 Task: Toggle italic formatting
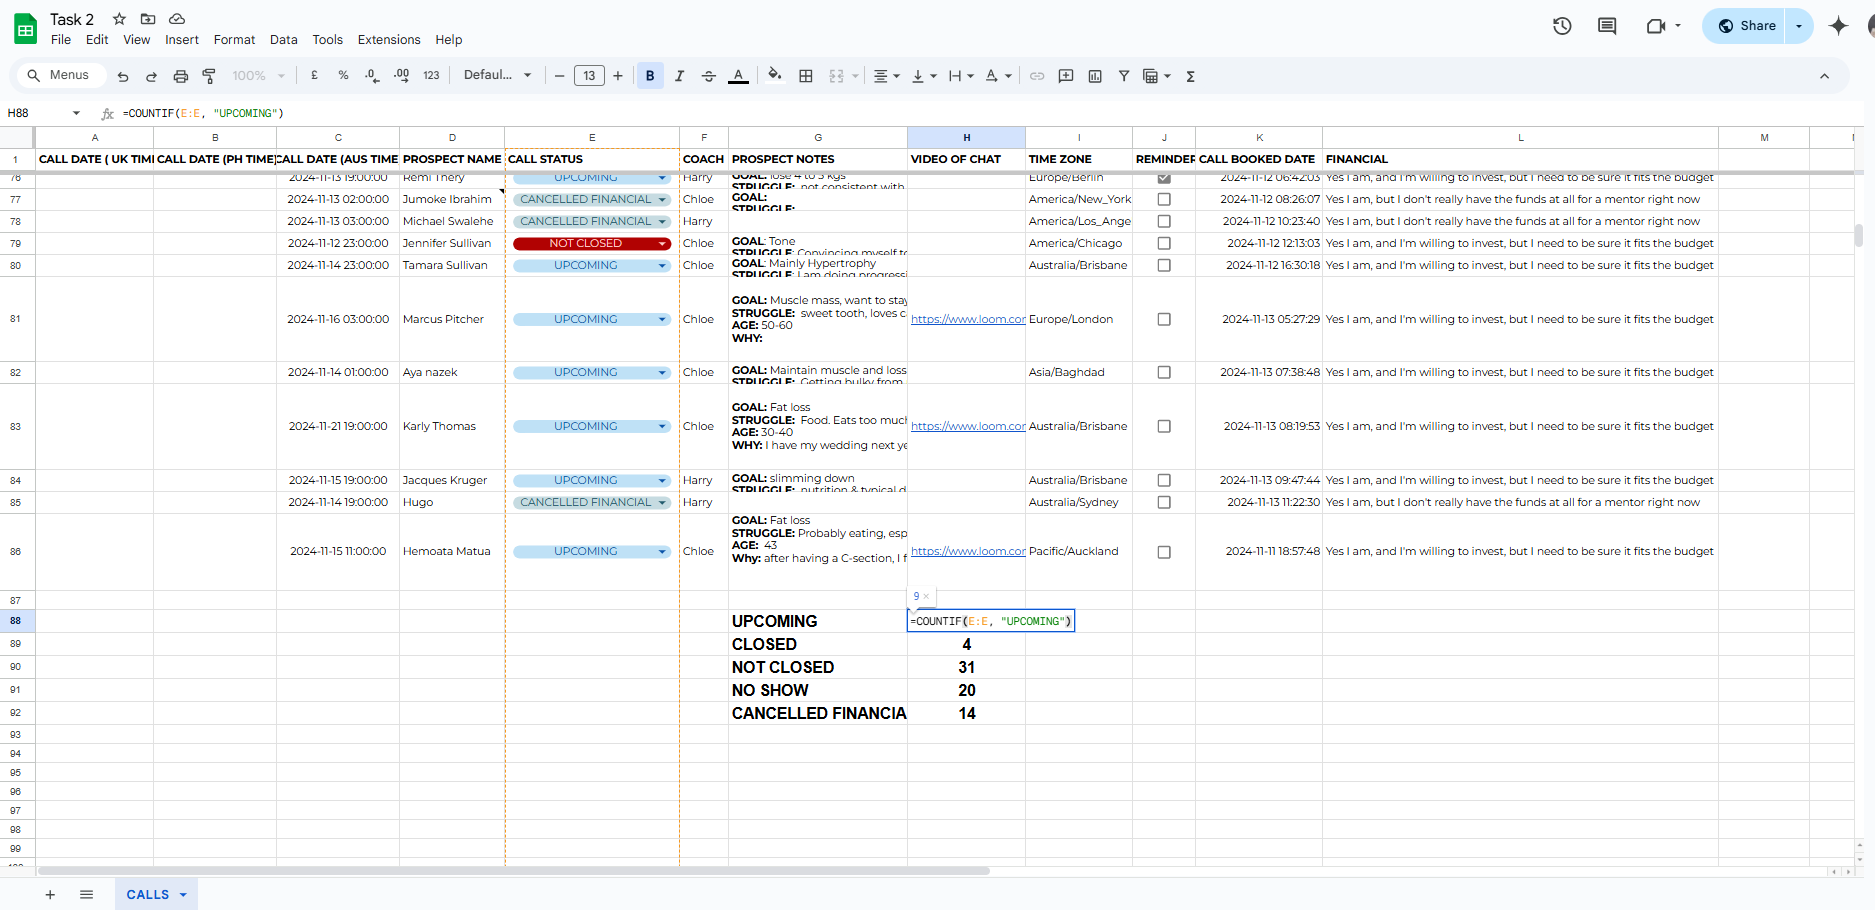pyautogui.click(x=679, y=76)
